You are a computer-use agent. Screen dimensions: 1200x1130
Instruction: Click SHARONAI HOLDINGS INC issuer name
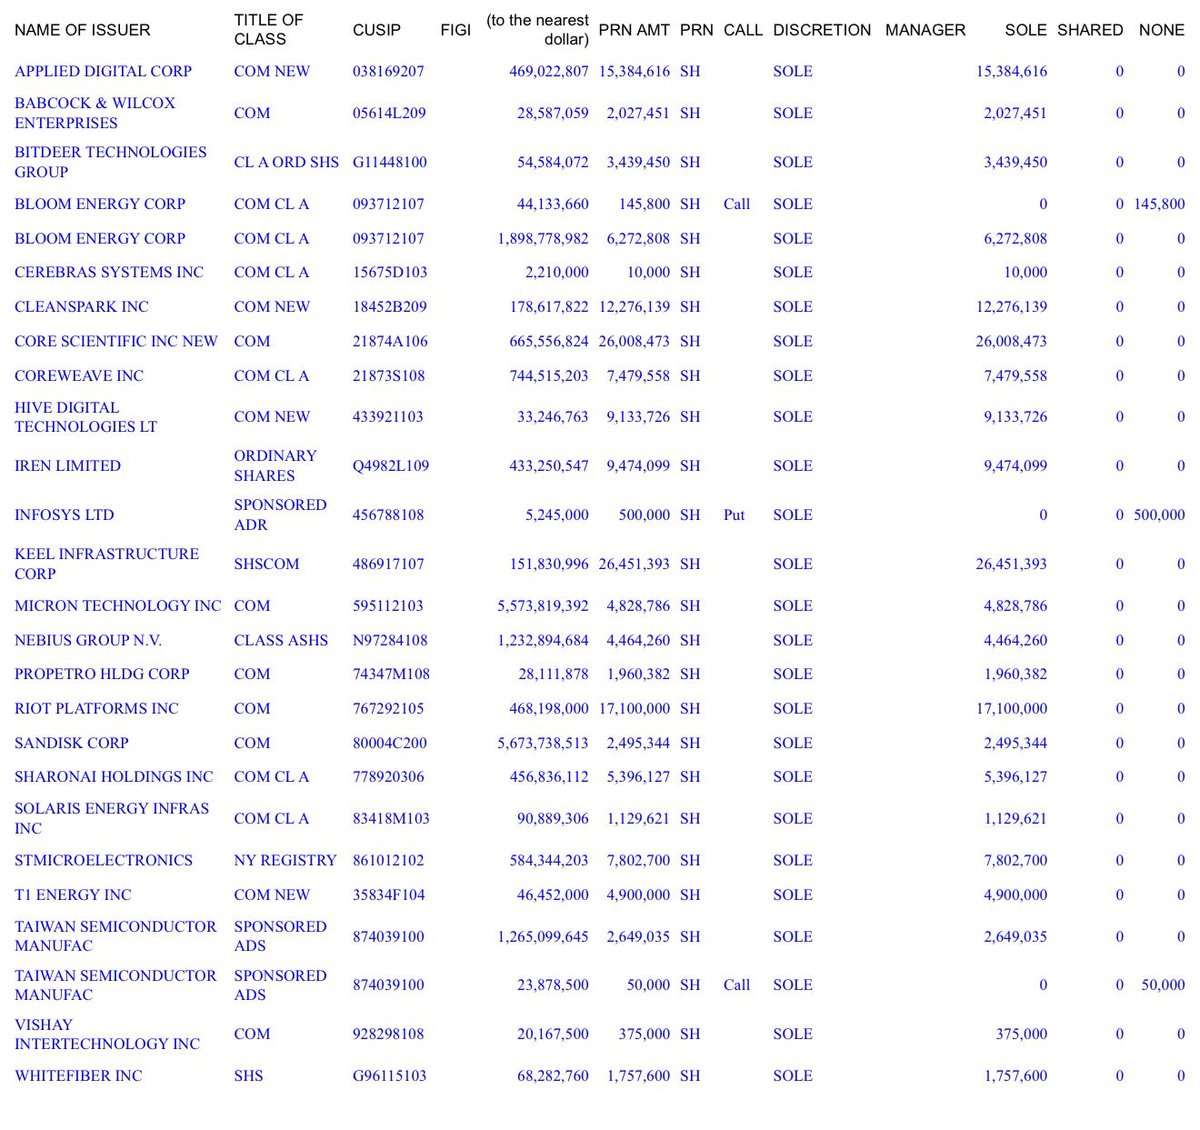[x=114, y=777]
